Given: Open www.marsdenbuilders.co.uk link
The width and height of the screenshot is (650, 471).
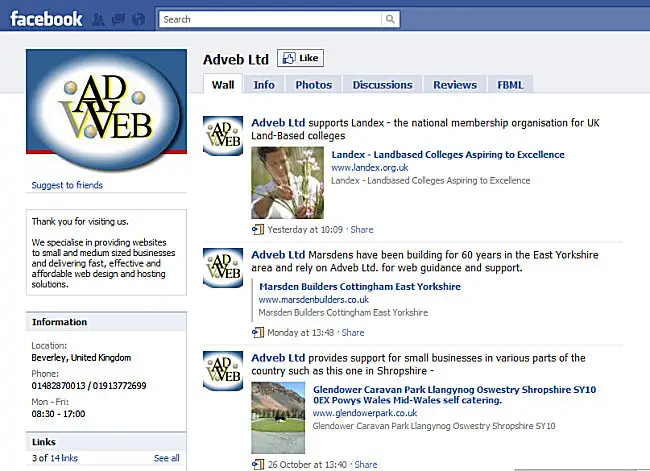Looking at the screenshot, I should coord(314,299).
